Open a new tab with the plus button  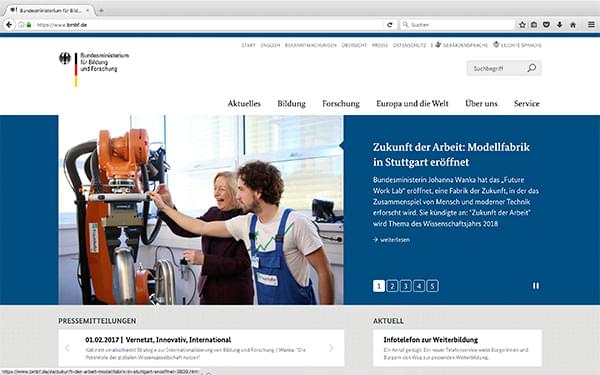click(101, 10)
